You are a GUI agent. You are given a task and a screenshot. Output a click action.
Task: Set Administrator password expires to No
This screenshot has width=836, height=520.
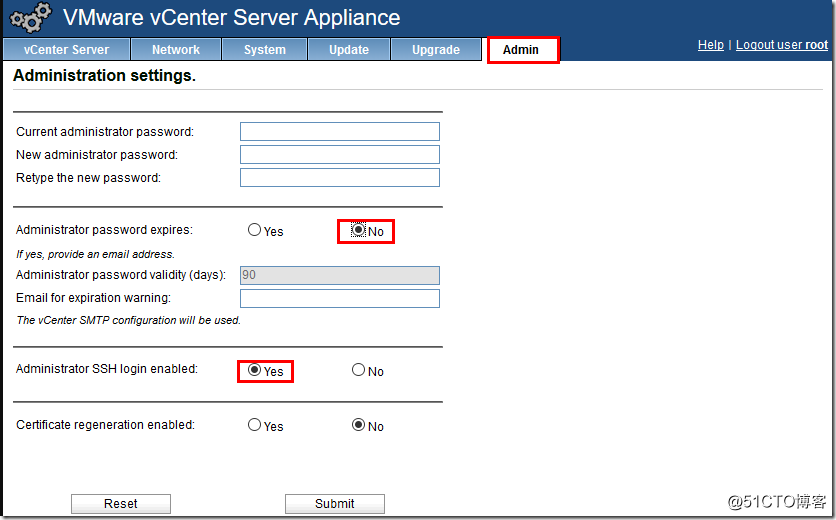click(x=358, y=230)
